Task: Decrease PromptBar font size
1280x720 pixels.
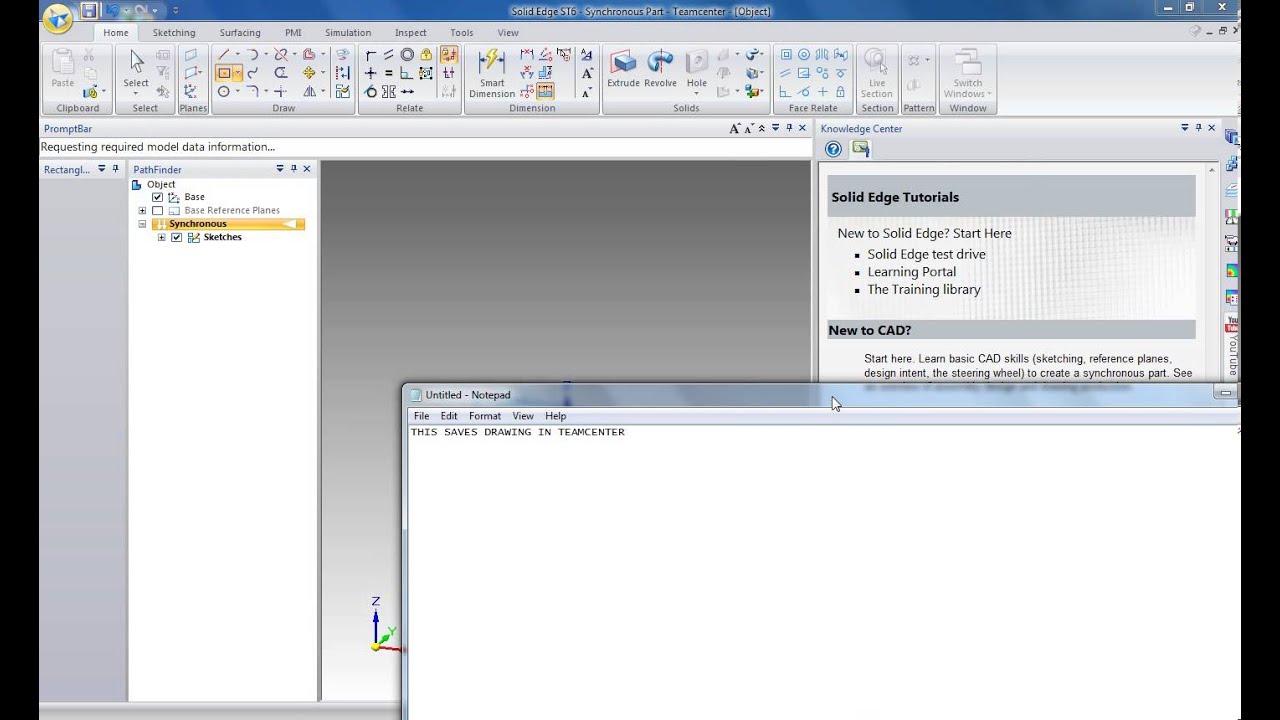Action: [748, 129]
